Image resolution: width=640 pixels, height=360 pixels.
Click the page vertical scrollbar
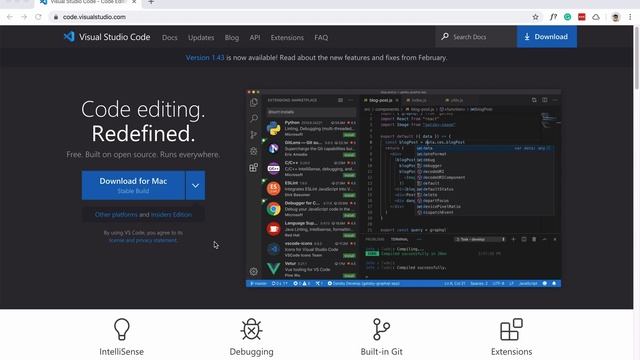636,57
